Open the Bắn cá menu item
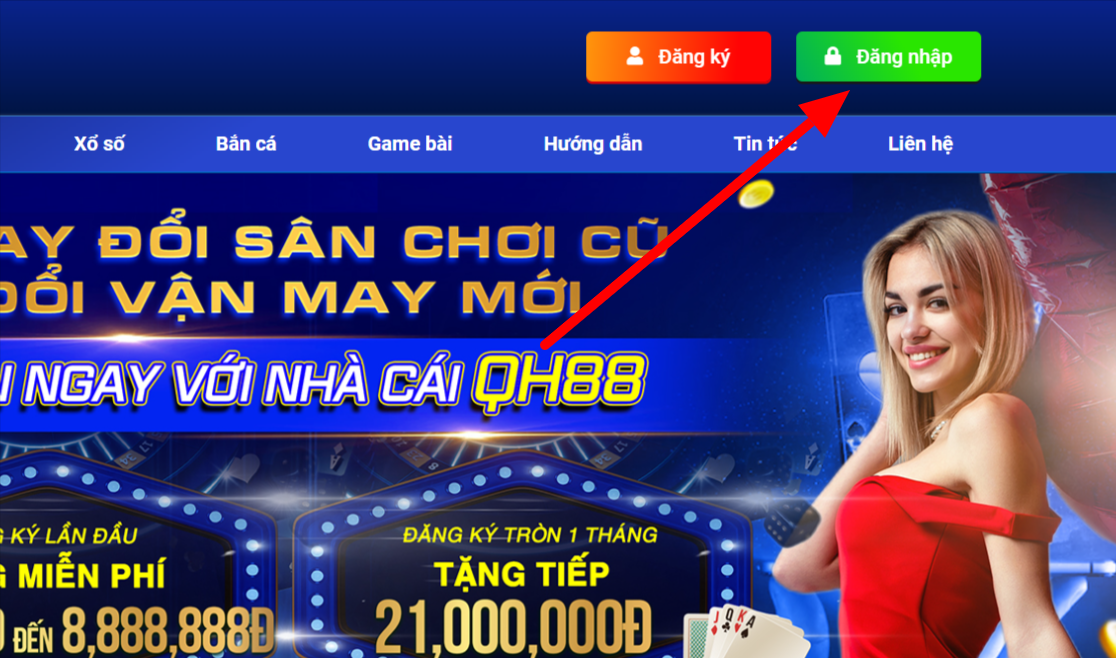This screenshot has height=658, width=1116. click(x=246, y=144)
